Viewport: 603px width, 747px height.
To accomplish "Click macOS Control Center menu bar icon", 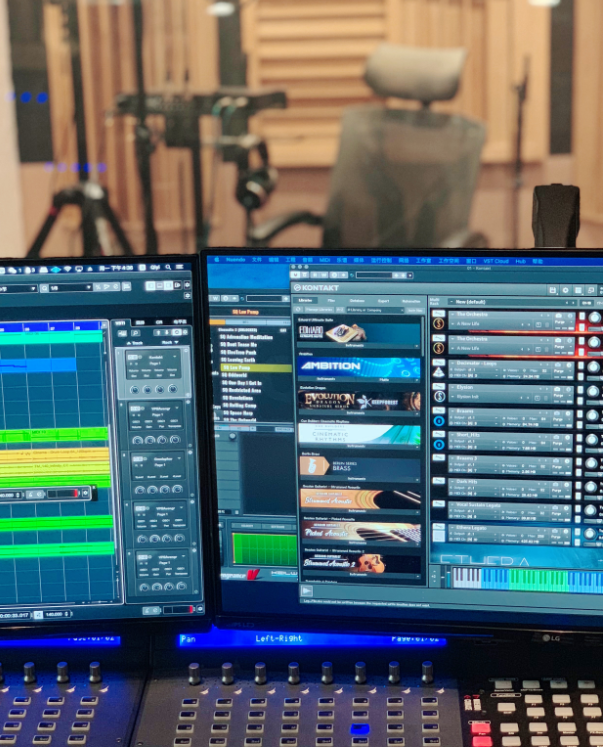I will click(x=180, y=267).
